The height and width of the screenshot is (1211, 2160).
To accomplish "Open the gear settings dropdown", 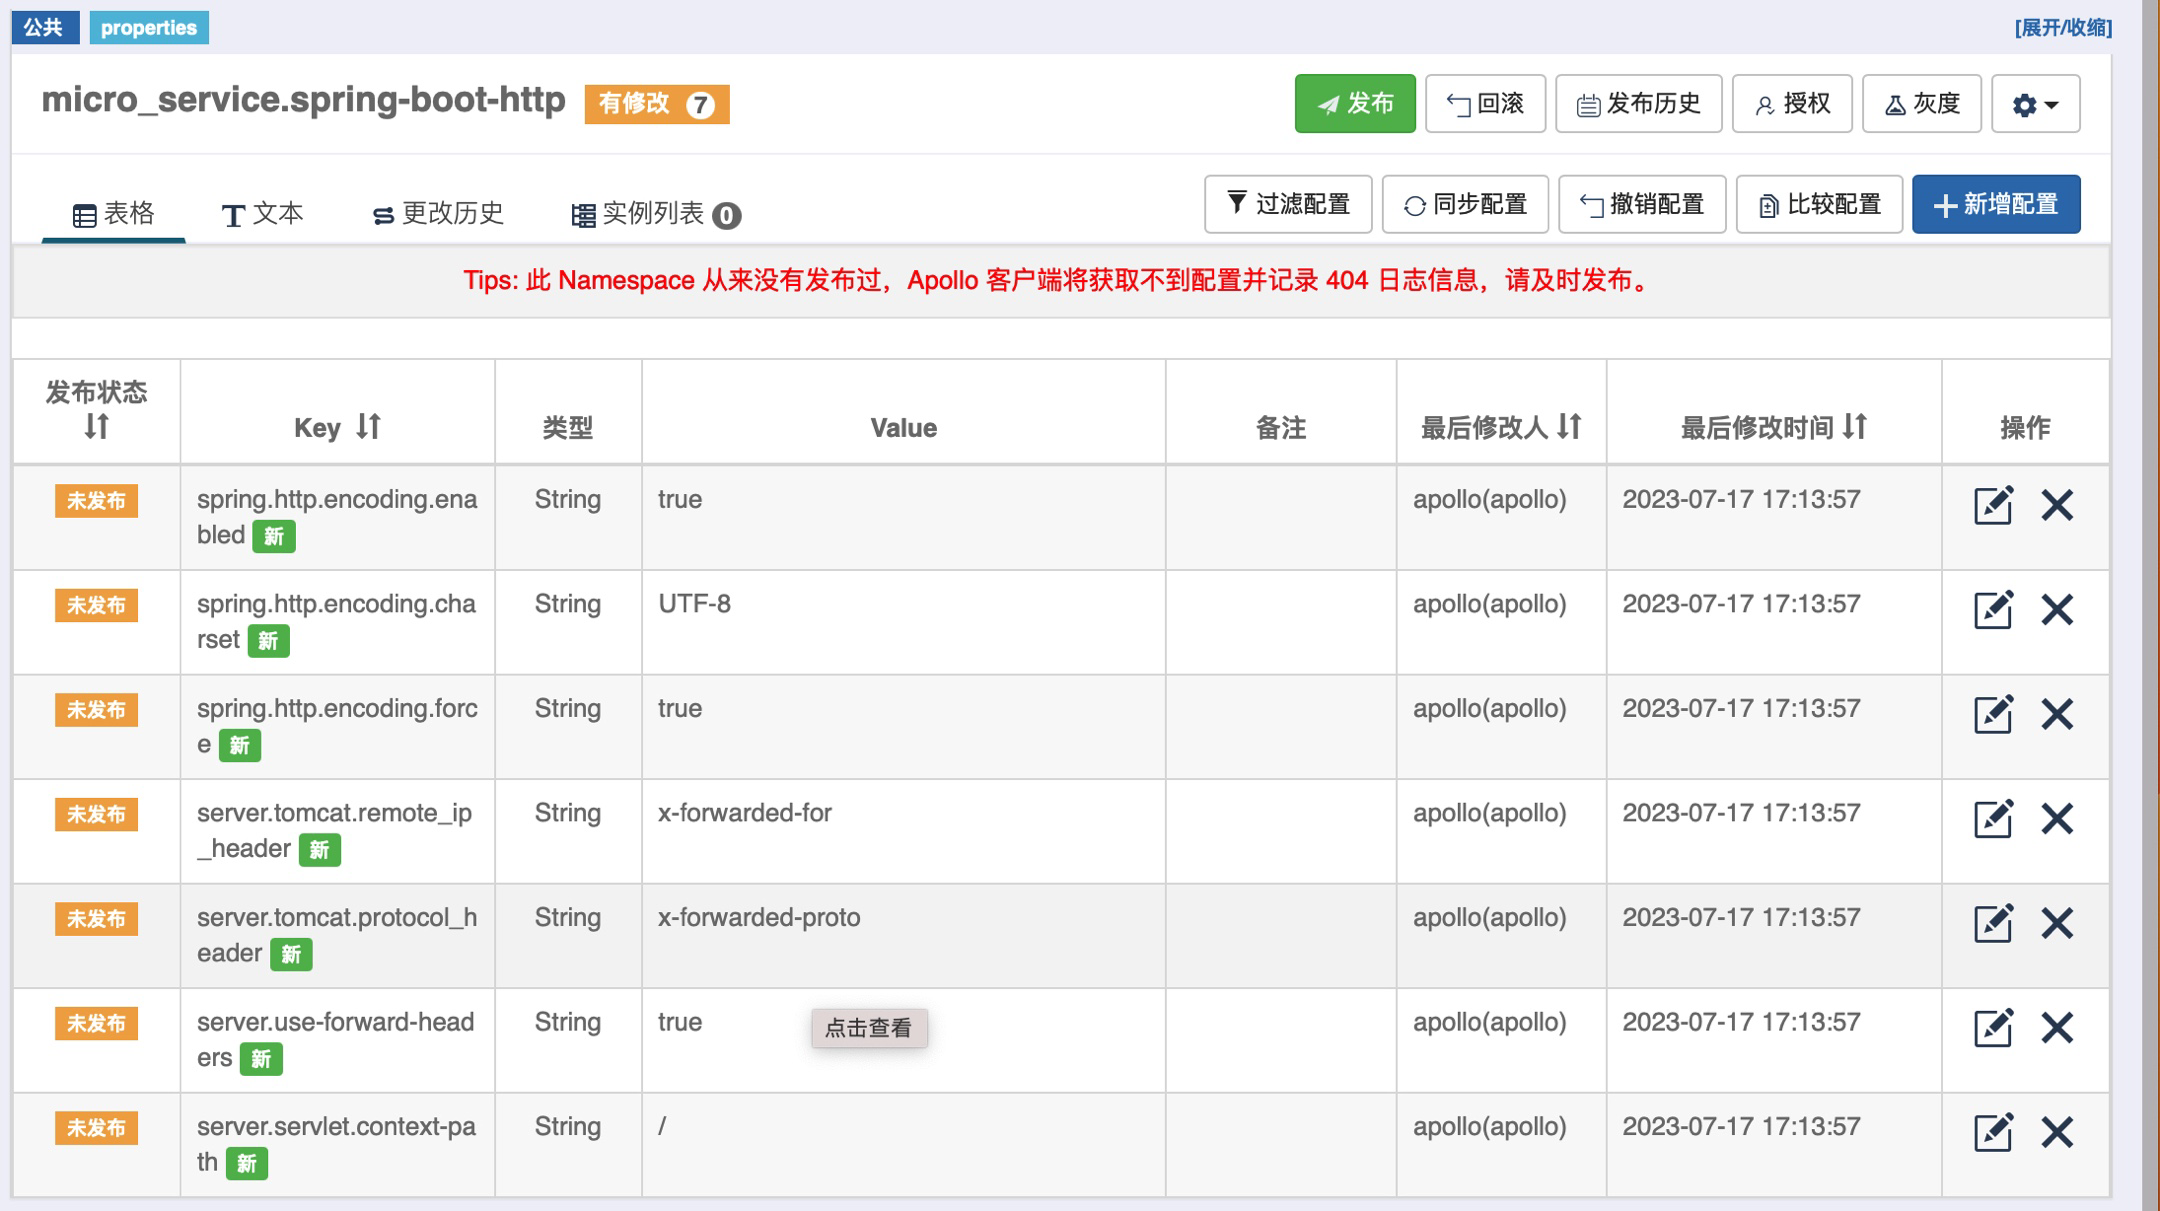I will [2035, 104].
